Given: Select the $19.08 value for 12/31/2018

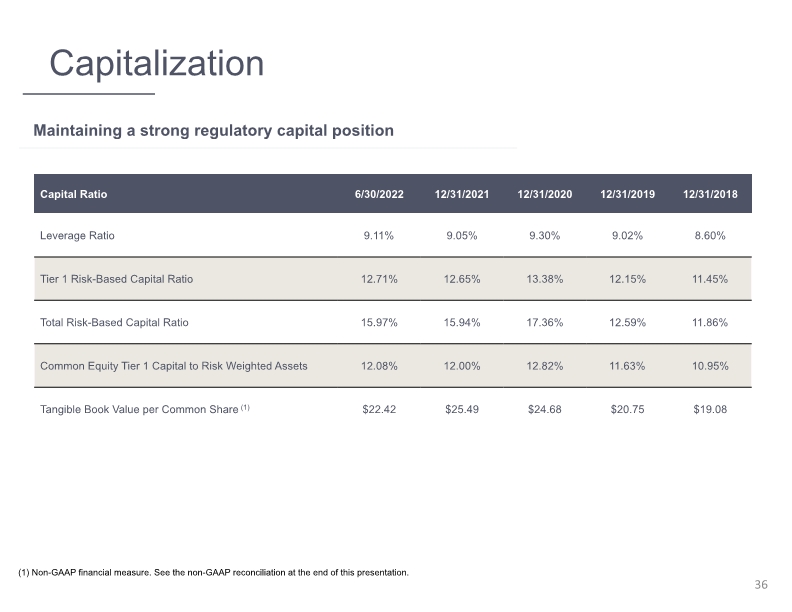Looking at the screenshot, I should (x=710, y=410).
